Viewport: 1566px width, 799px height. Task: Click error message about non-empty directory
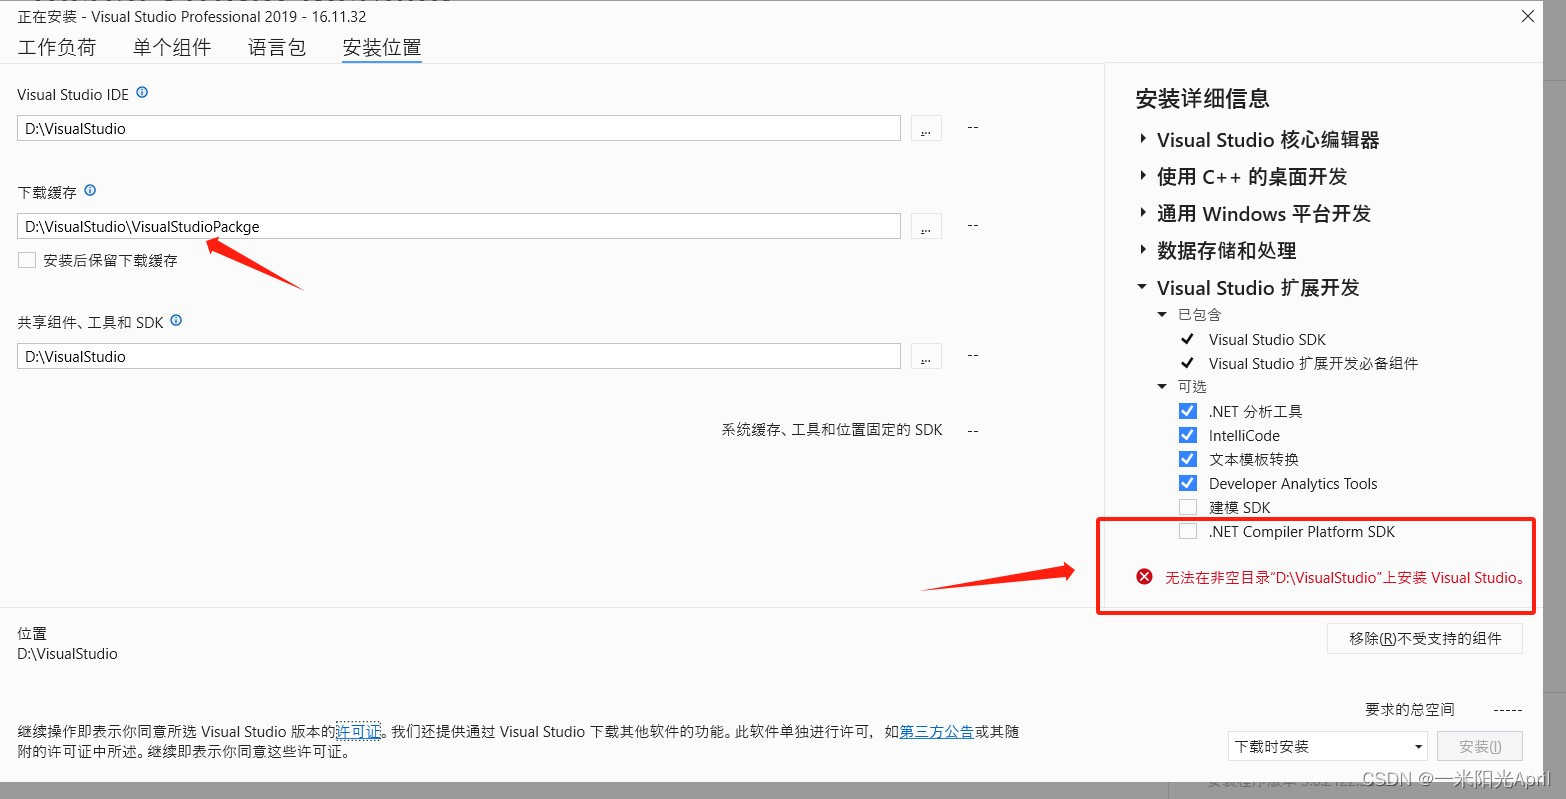point(1346,577)
